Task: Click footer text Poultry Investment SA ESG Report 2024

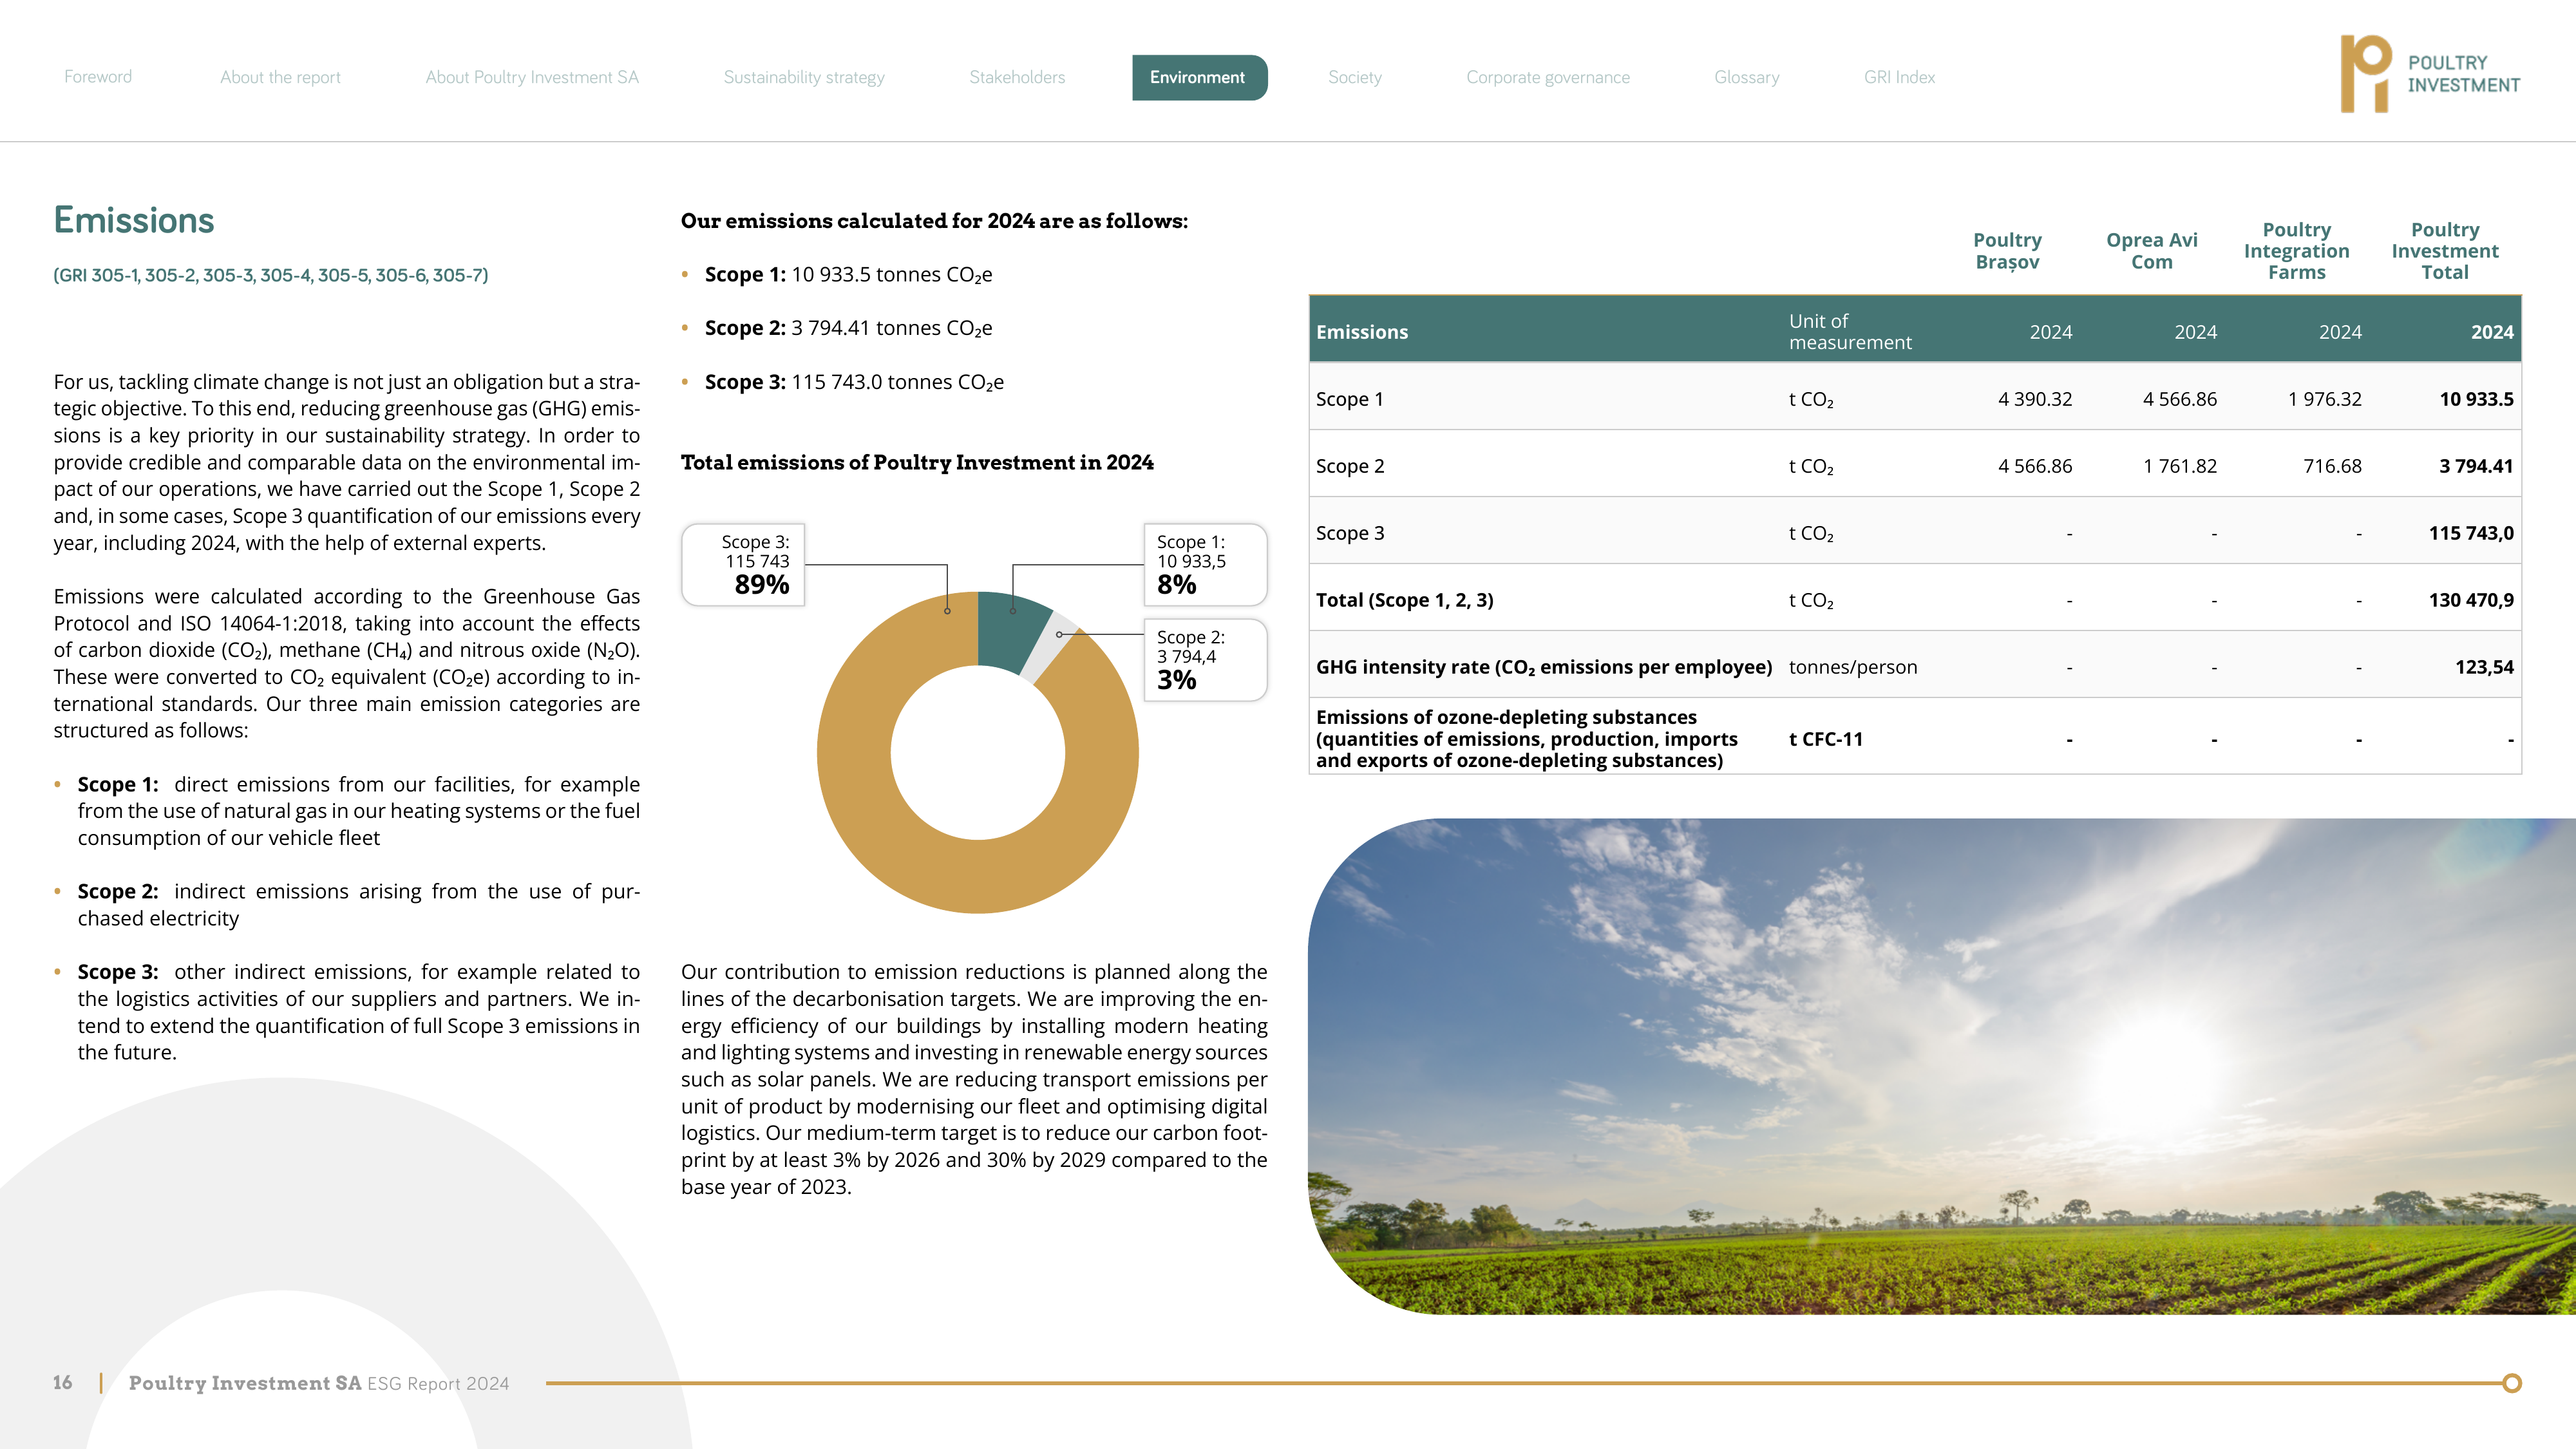Action: [319, 1383]
